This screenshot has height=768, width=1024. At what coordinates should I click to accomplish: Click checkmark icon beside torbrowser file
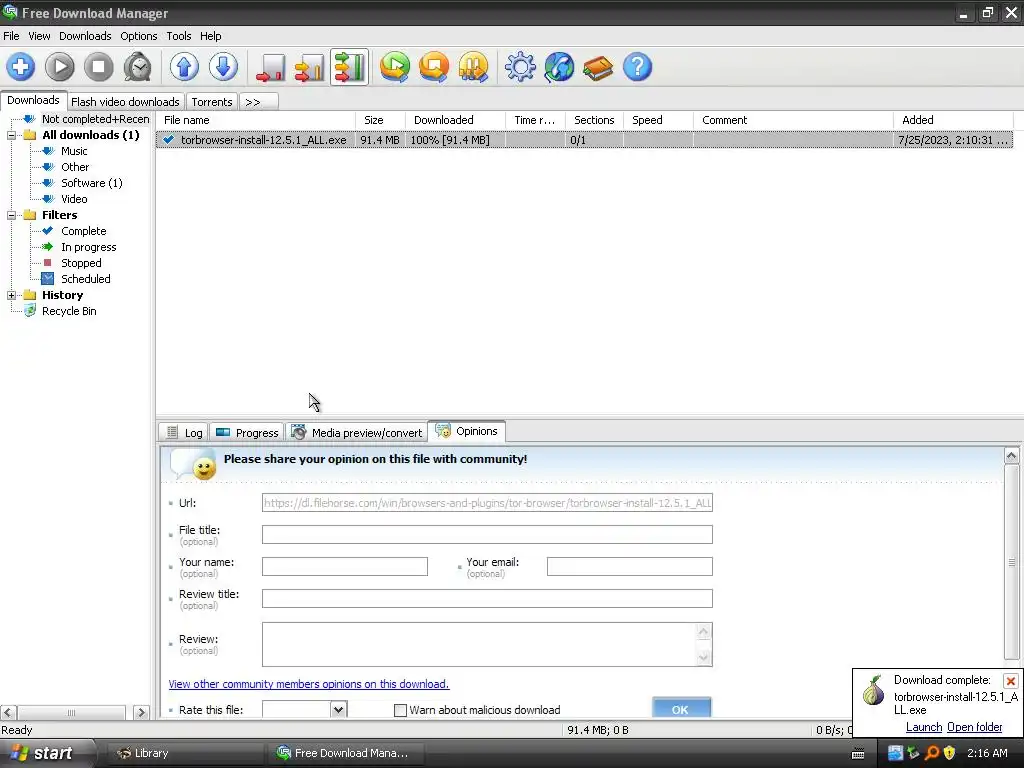169,139
